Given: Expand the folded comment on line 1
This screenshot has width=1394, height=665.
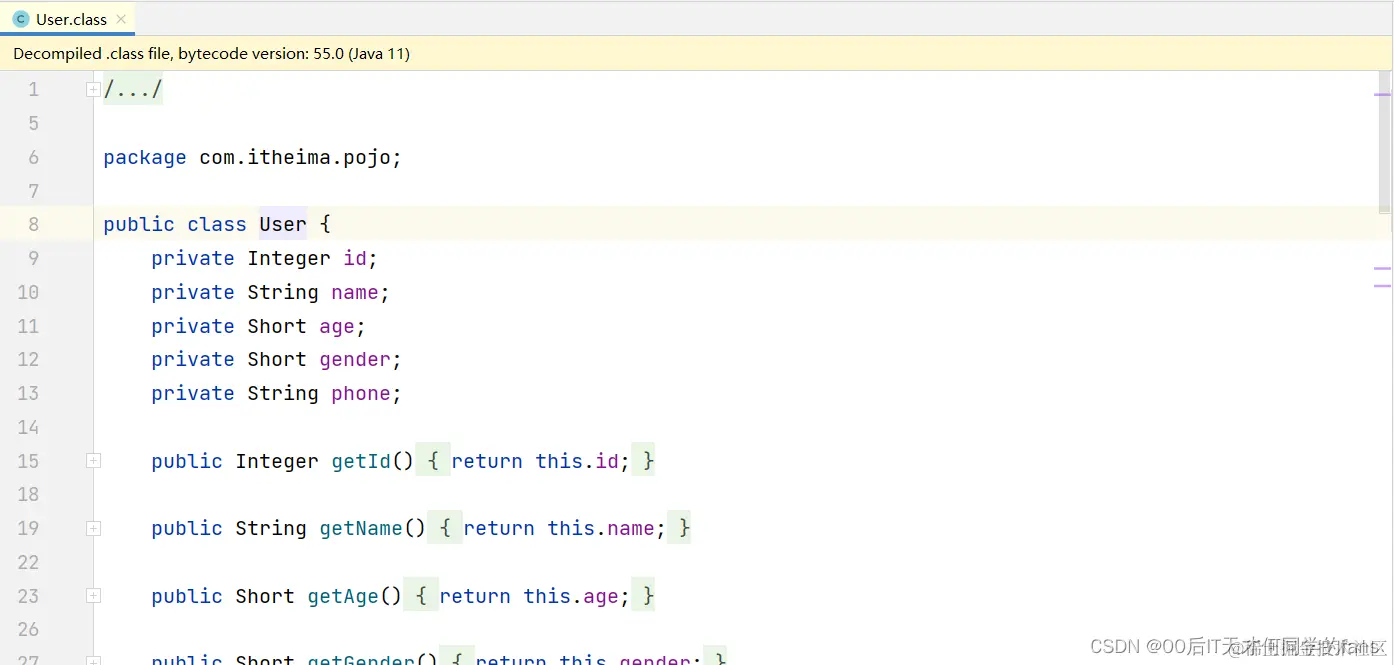Looking at the screenshot, I should coord(93,90).
